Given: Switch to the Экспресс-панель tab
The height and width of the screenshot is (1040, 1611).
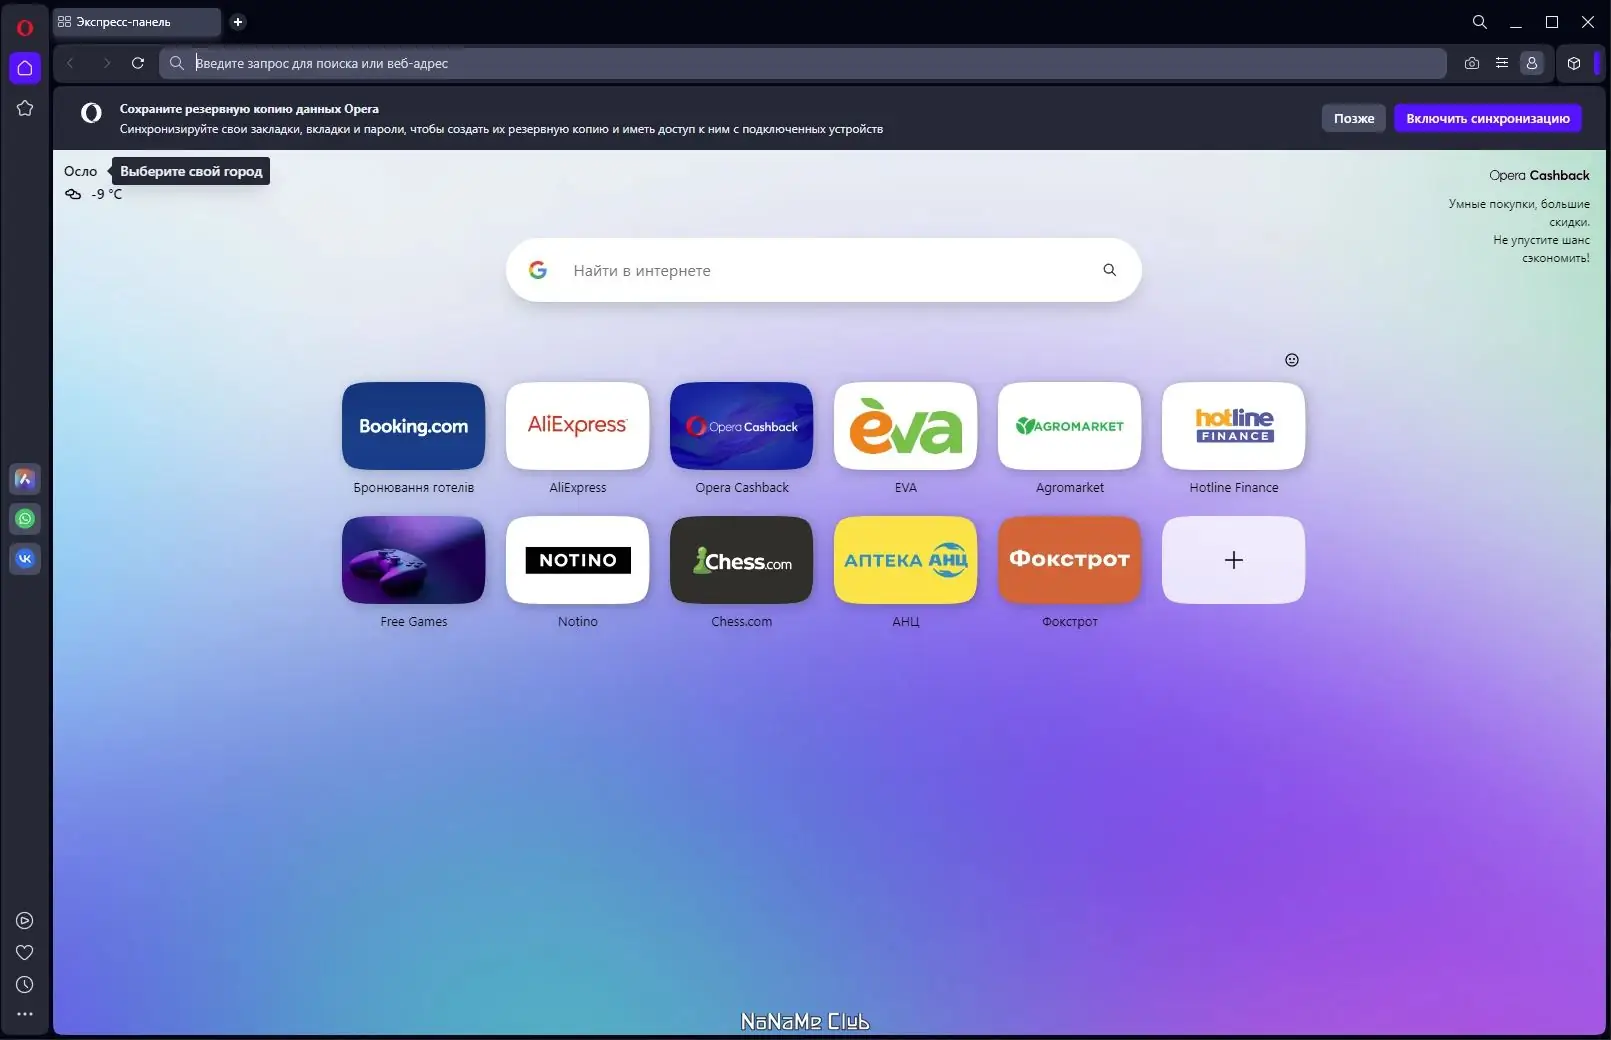Looking at the screenshot, I should 136,22.
